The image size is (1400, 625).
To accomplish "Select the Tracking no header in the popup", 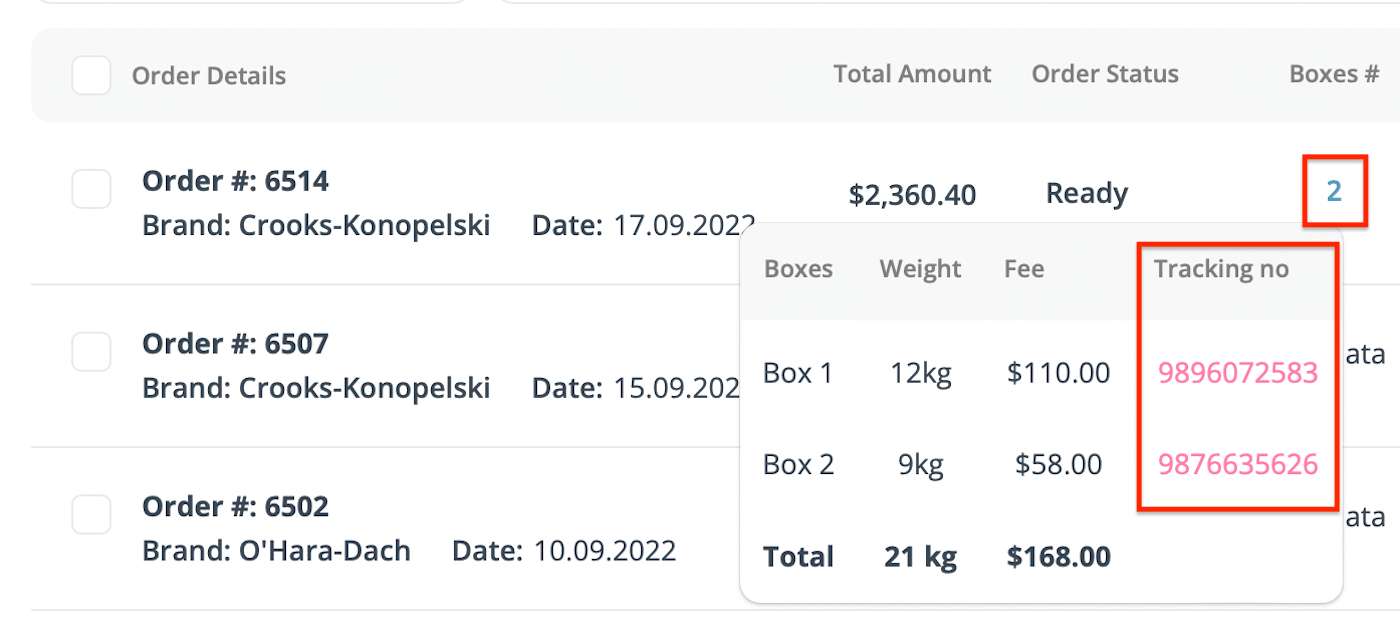I will [x=1221, y=268].
